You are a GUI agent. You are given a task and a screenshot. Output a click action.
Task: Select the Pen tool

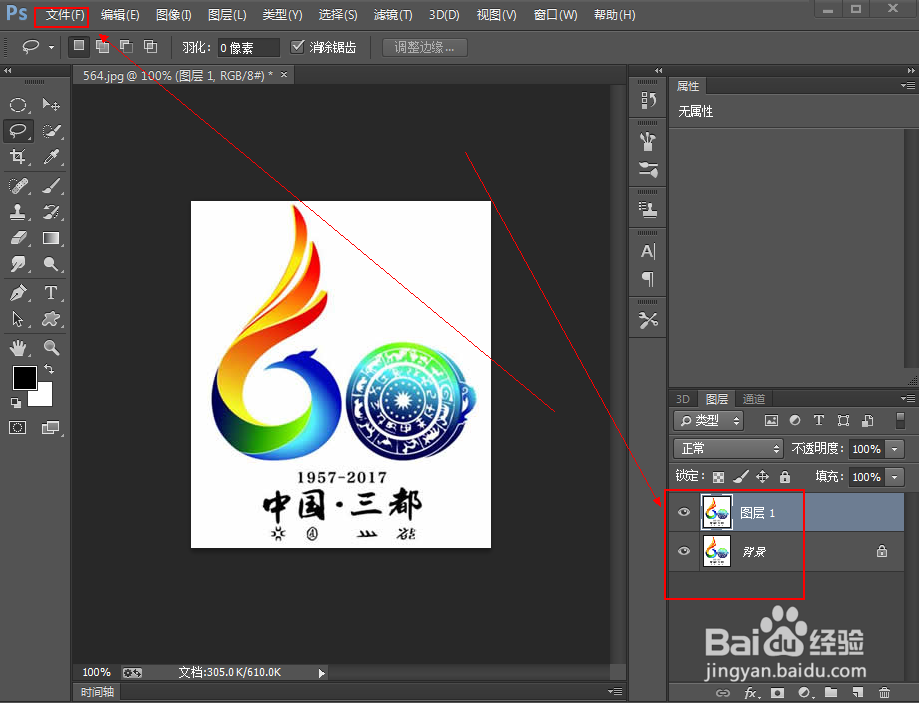click(18, 292)
